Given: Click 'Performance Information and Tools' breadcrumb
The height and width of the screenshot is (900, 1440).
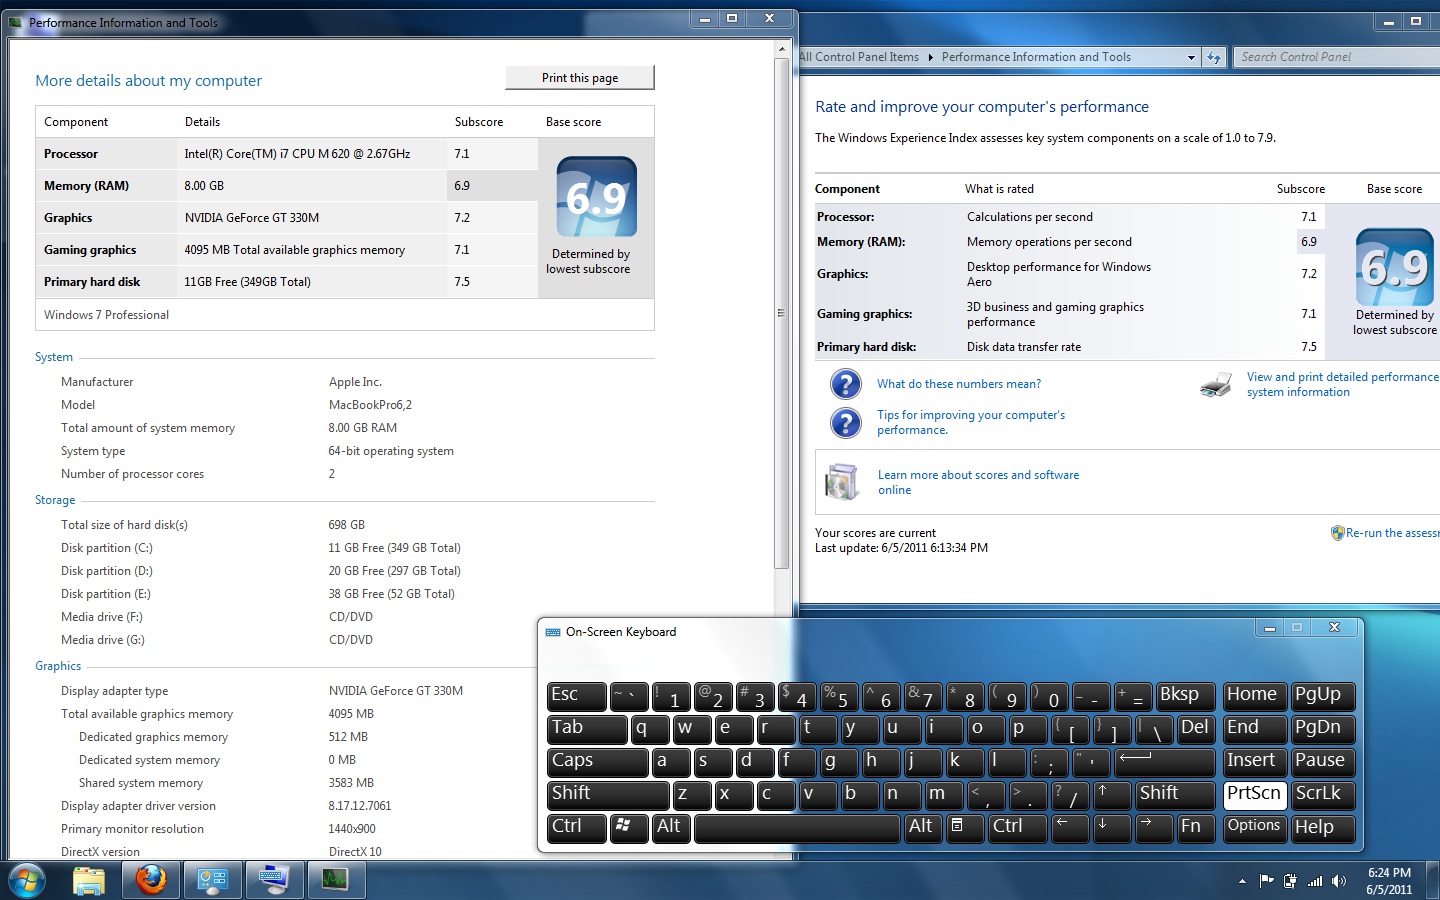Looking at the screenshot, I should [1036, 57].
